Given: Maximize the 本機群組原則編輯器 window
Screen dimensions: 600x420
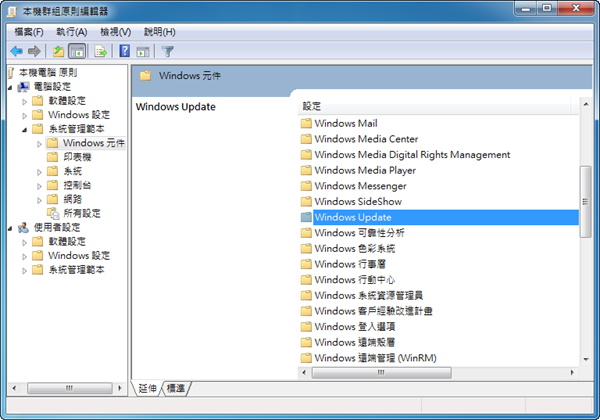Looking at the screenshot, I should click(x=547, y=8).
